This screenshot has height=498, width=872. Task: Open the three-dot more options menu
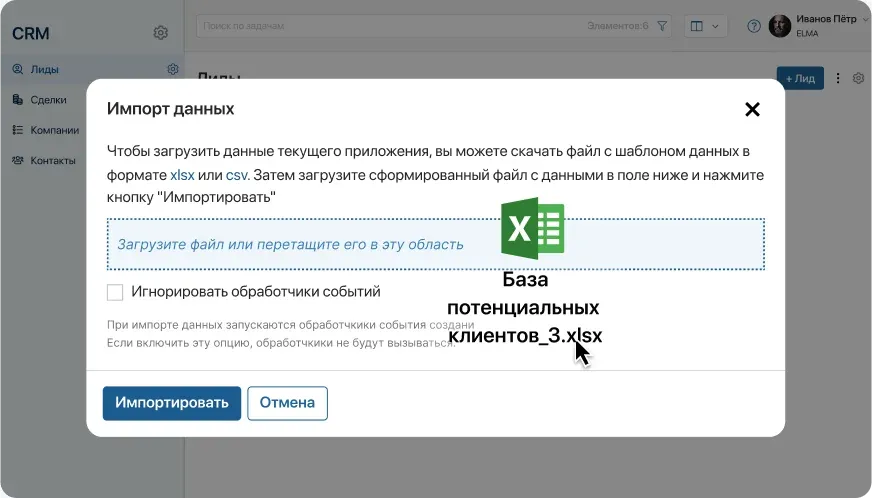pos(838,78)
